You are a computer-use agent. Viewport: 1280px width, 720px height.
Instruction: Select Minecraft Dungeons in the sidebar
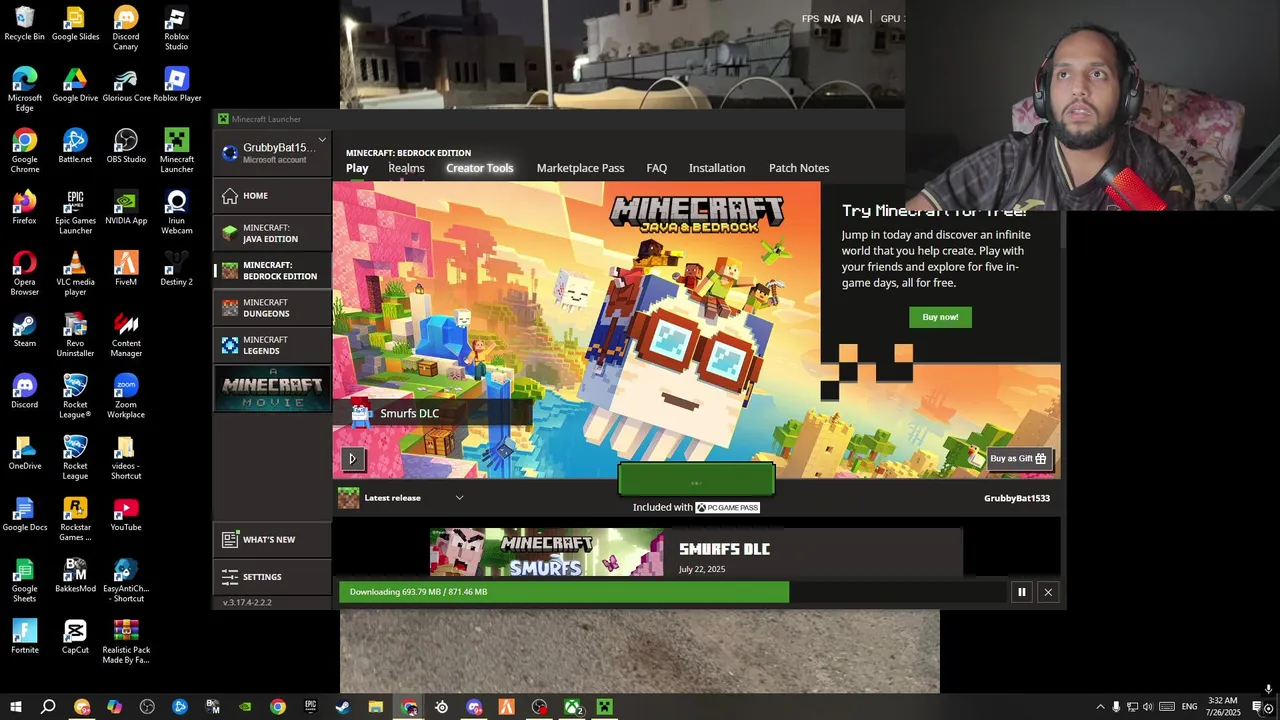tap(272, 308)
